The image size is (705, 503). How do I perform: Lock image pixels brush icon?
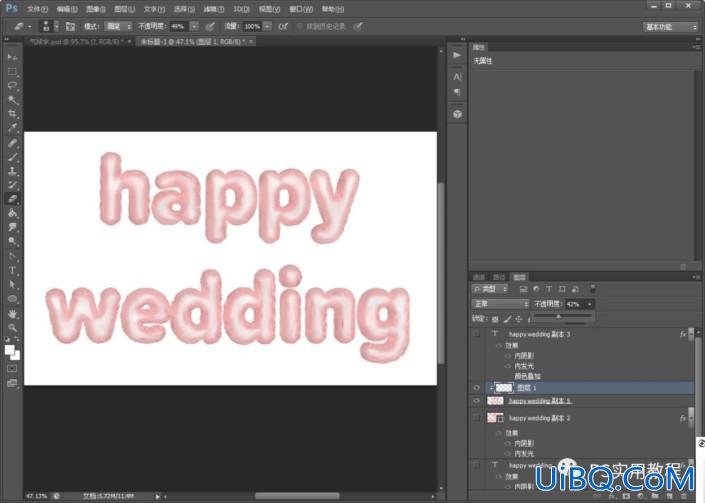point(507,319)
